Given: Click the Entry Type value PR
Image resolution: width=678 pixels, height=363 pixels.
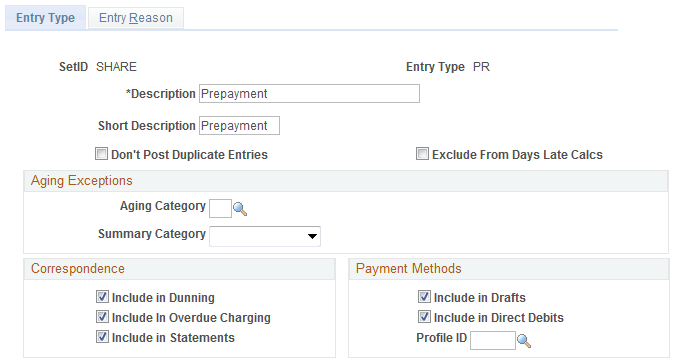Looking at the screenshot, I should (x=481, y=67).
